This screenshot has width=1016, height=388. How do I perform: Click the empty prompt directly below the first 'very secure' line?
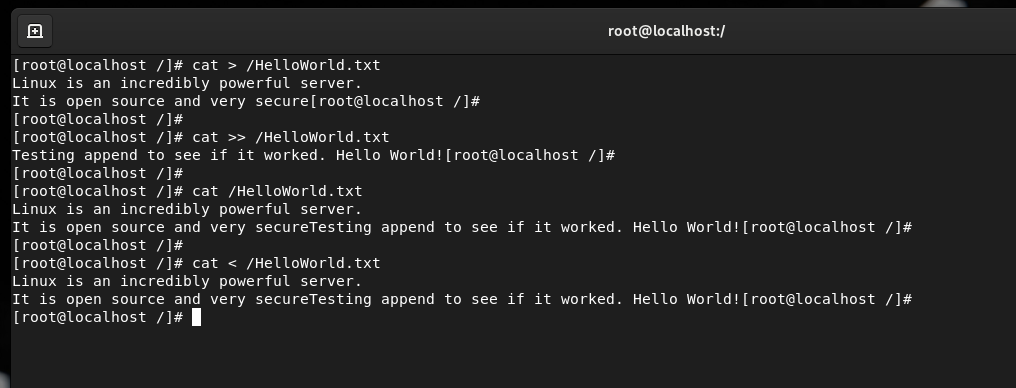(x=98, y=119)
